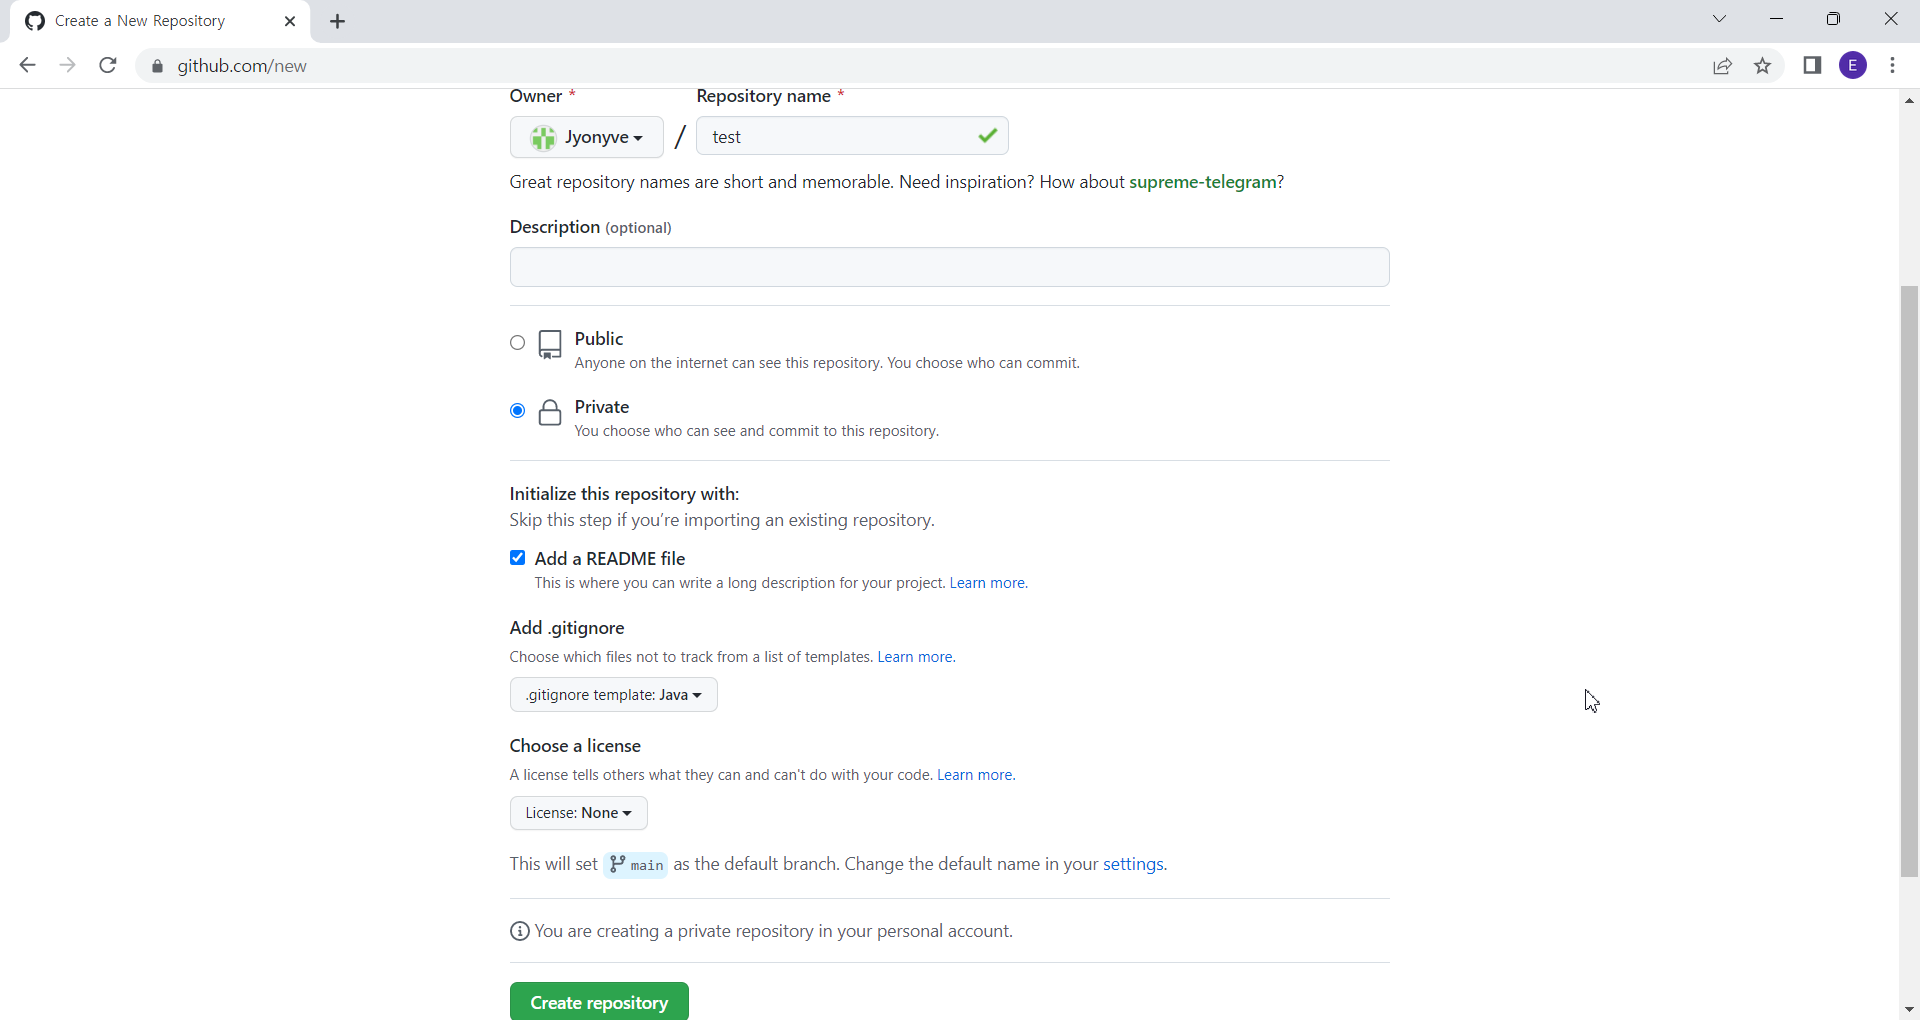Viewport: 1920px width, 1020px height.
Task: Open the tab search chevron menu
Action: click(1720, 19)
